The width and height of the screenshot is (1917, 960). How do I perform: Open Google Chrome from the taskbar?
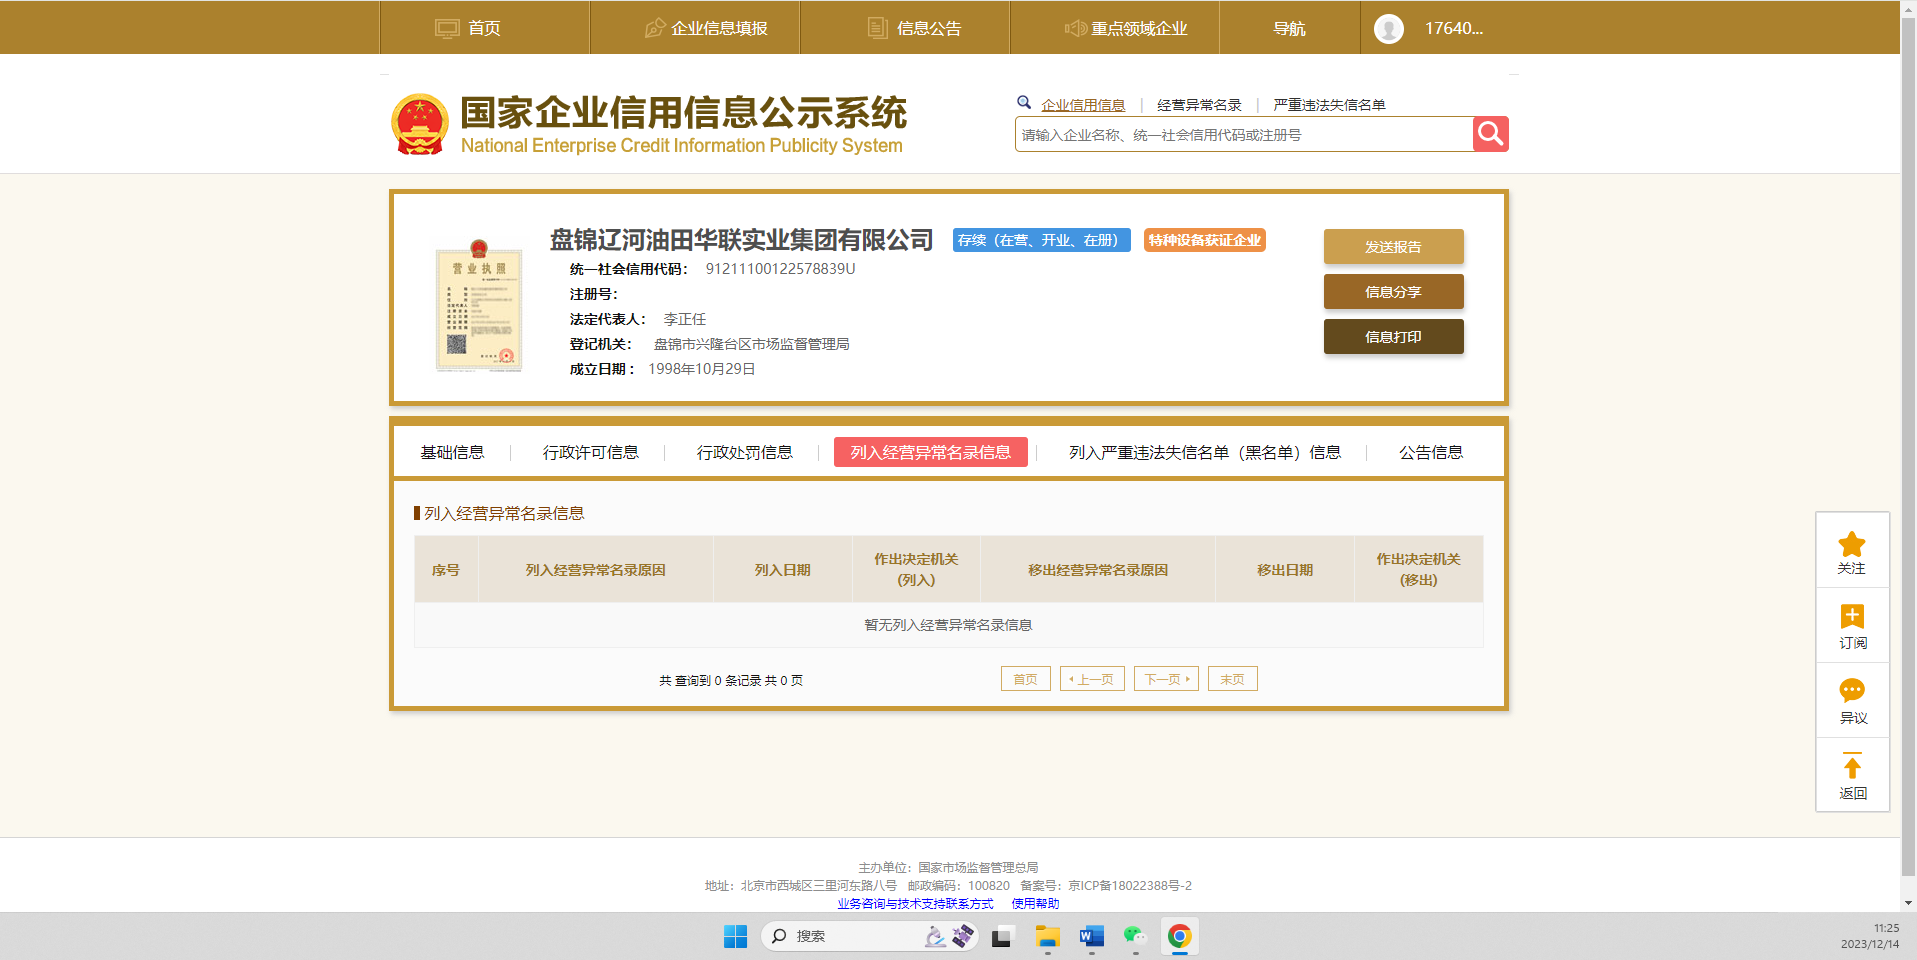tap(1179, 936)
